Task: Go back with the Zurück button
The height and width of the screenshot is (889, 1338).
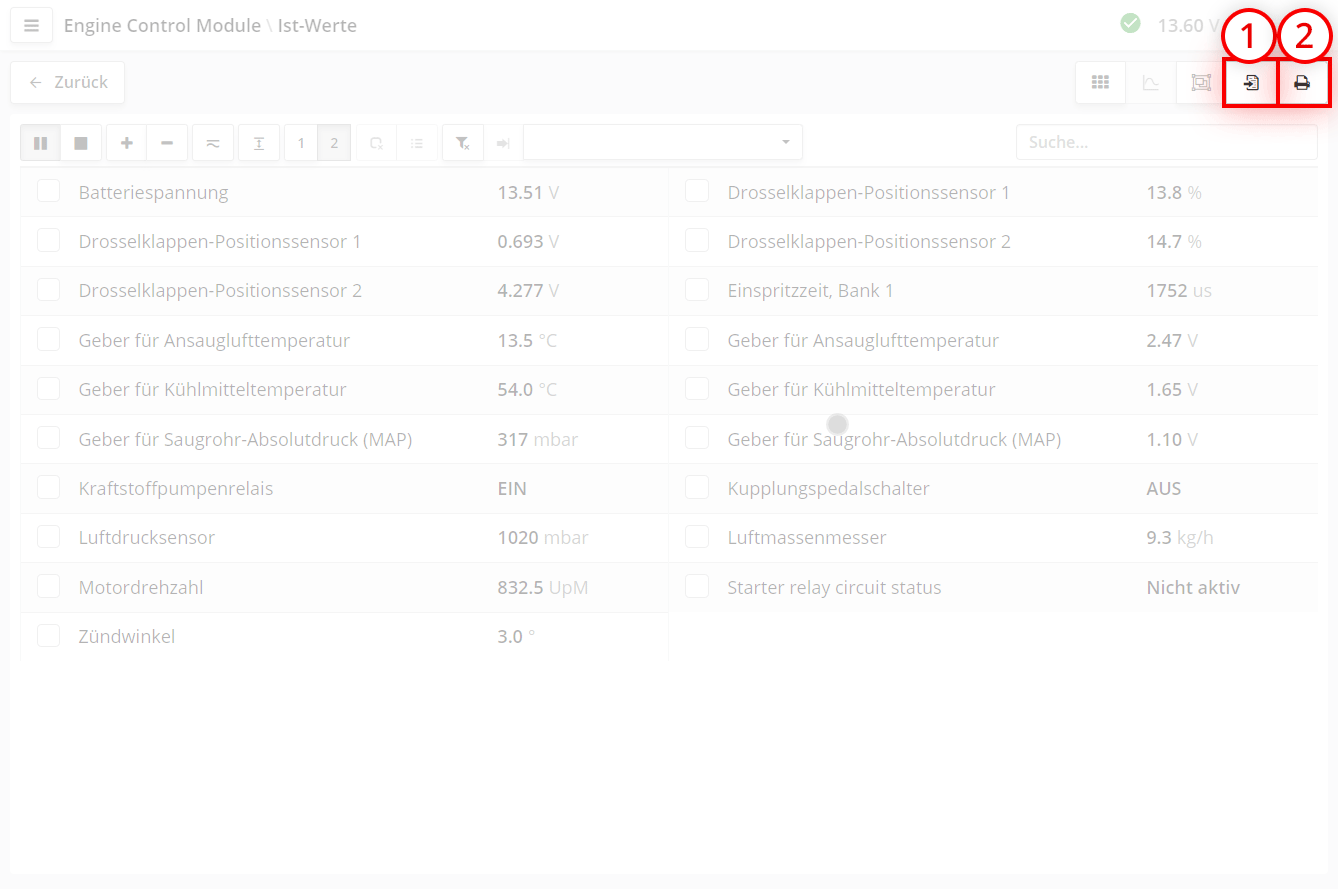Action: 68,83
